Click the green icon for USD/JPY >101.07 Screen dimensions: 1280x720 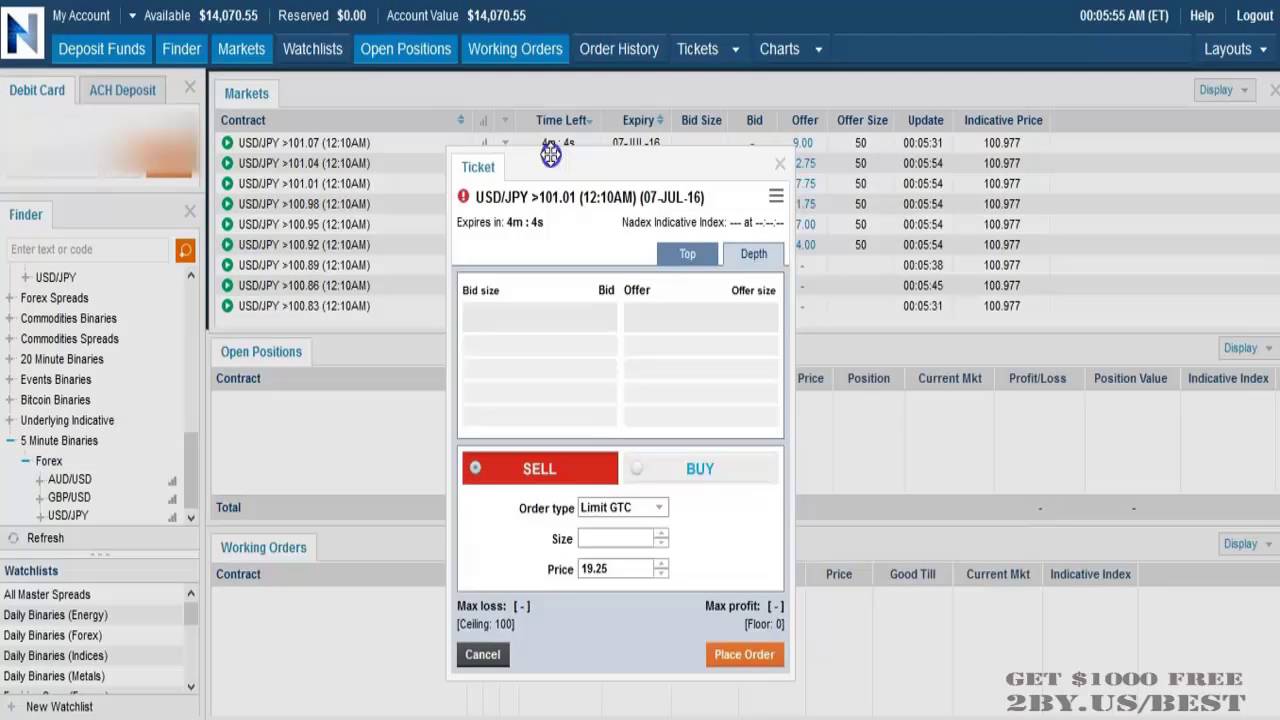click(x=227, y=143)
